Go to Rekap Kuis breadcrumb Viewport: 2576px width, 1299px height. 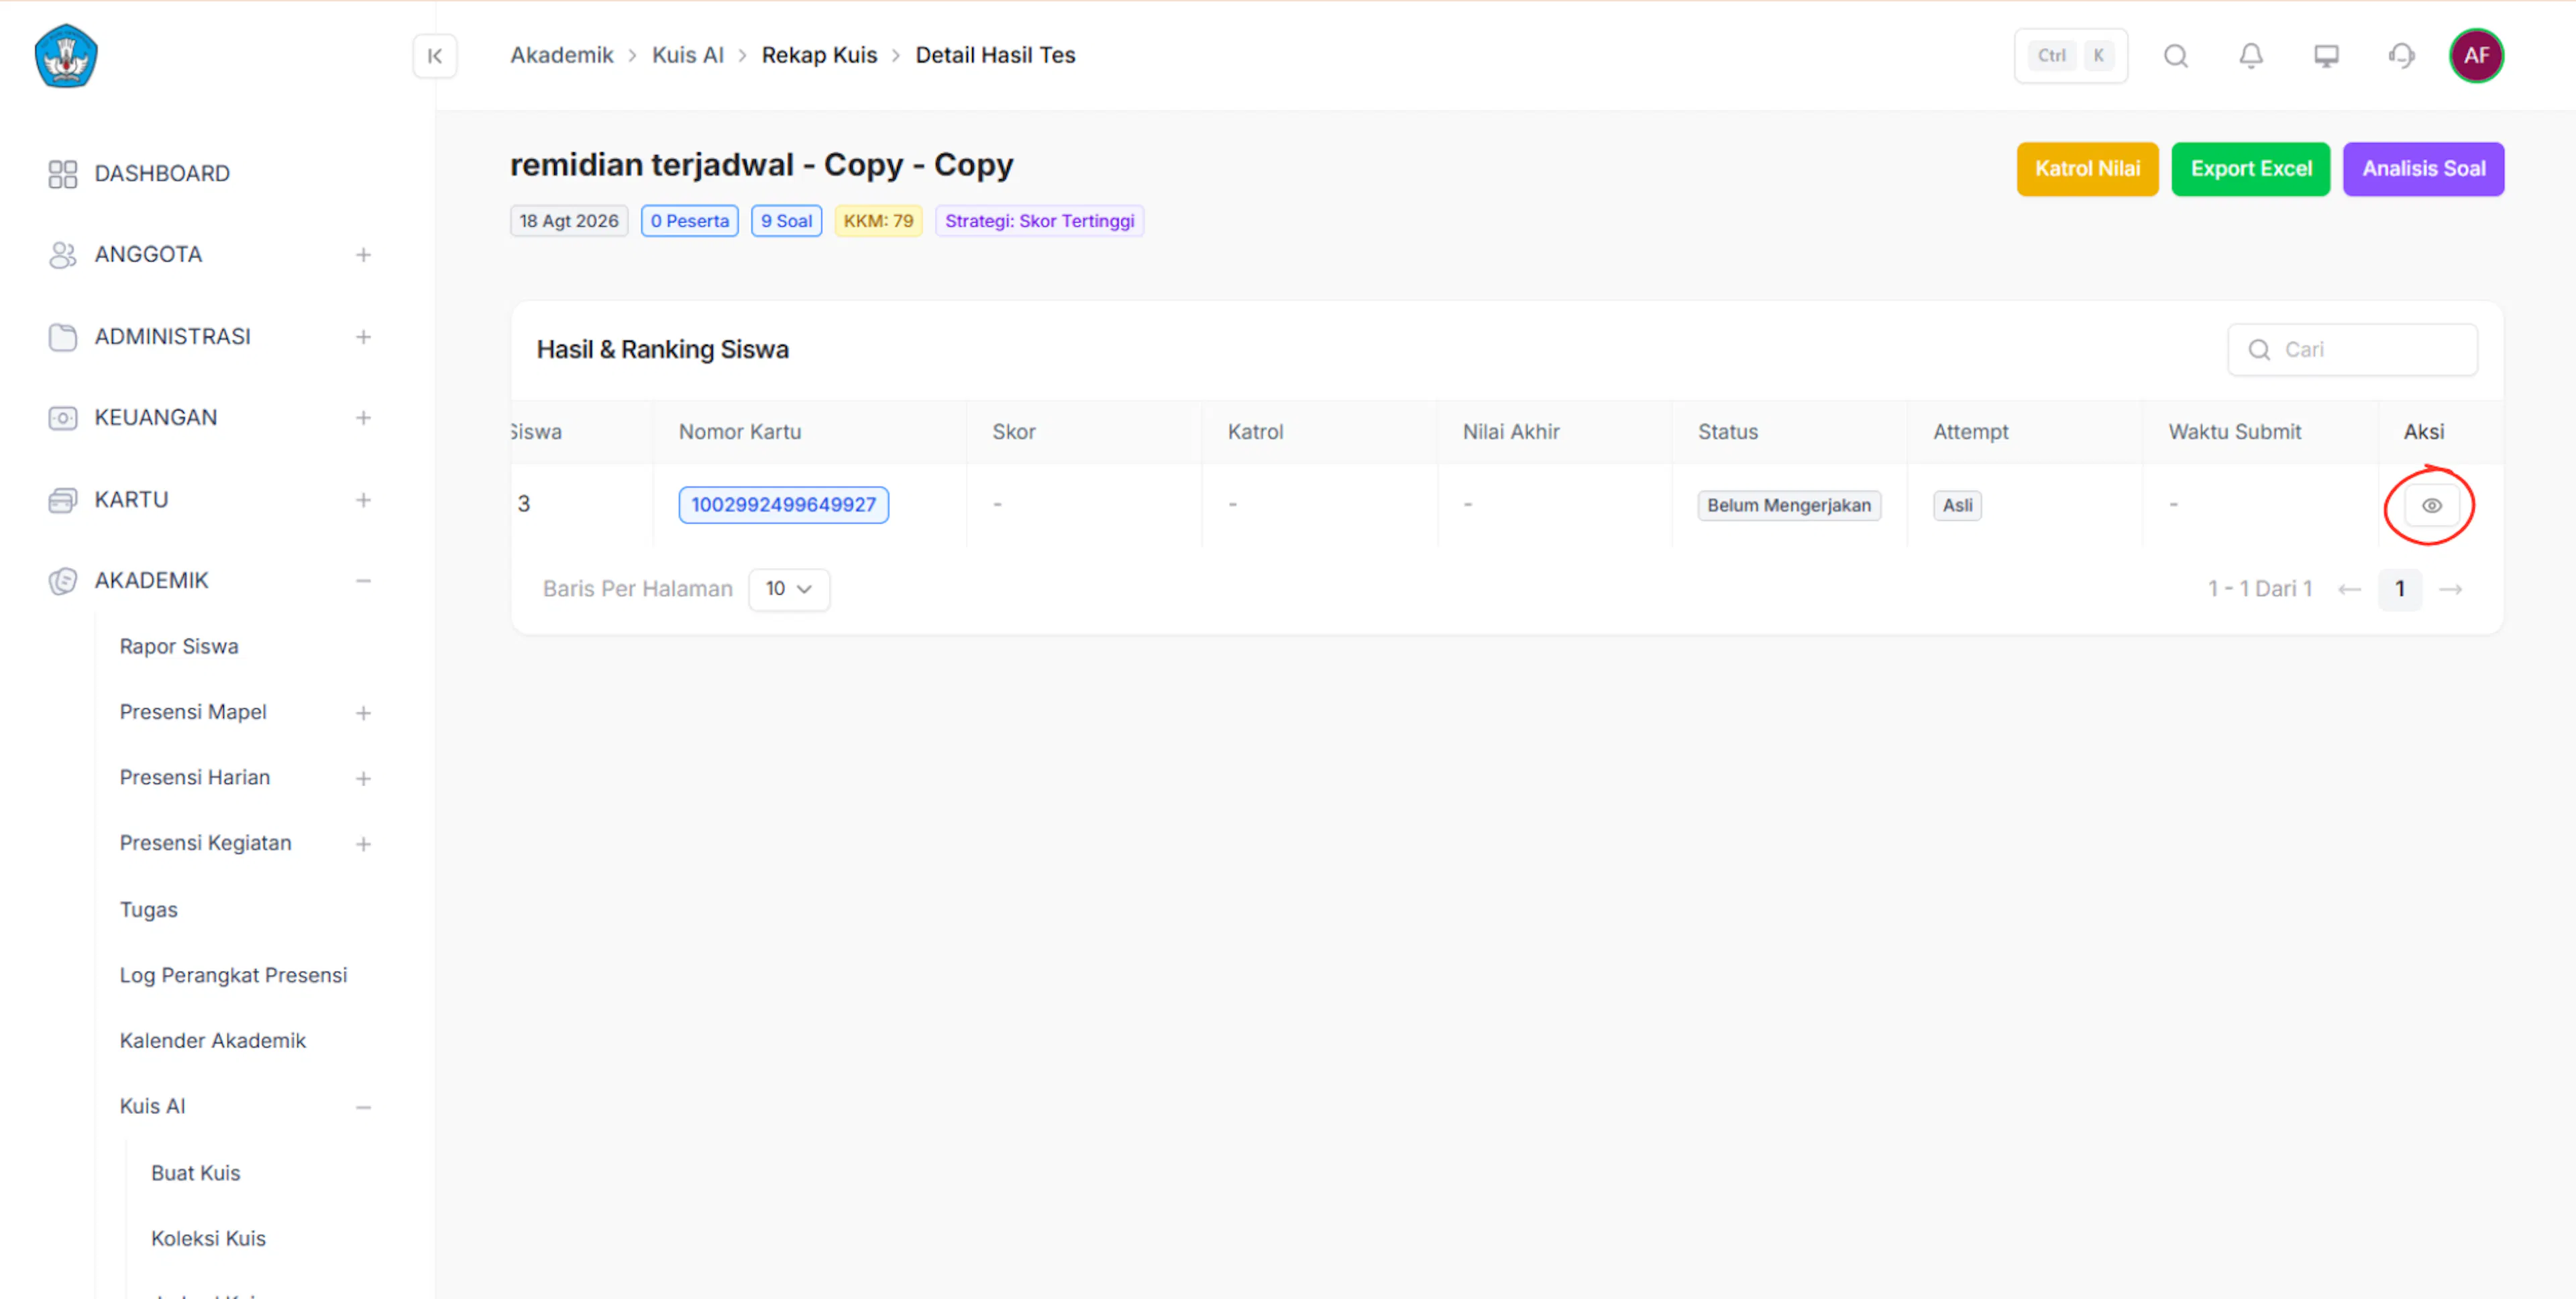[819, 56]
